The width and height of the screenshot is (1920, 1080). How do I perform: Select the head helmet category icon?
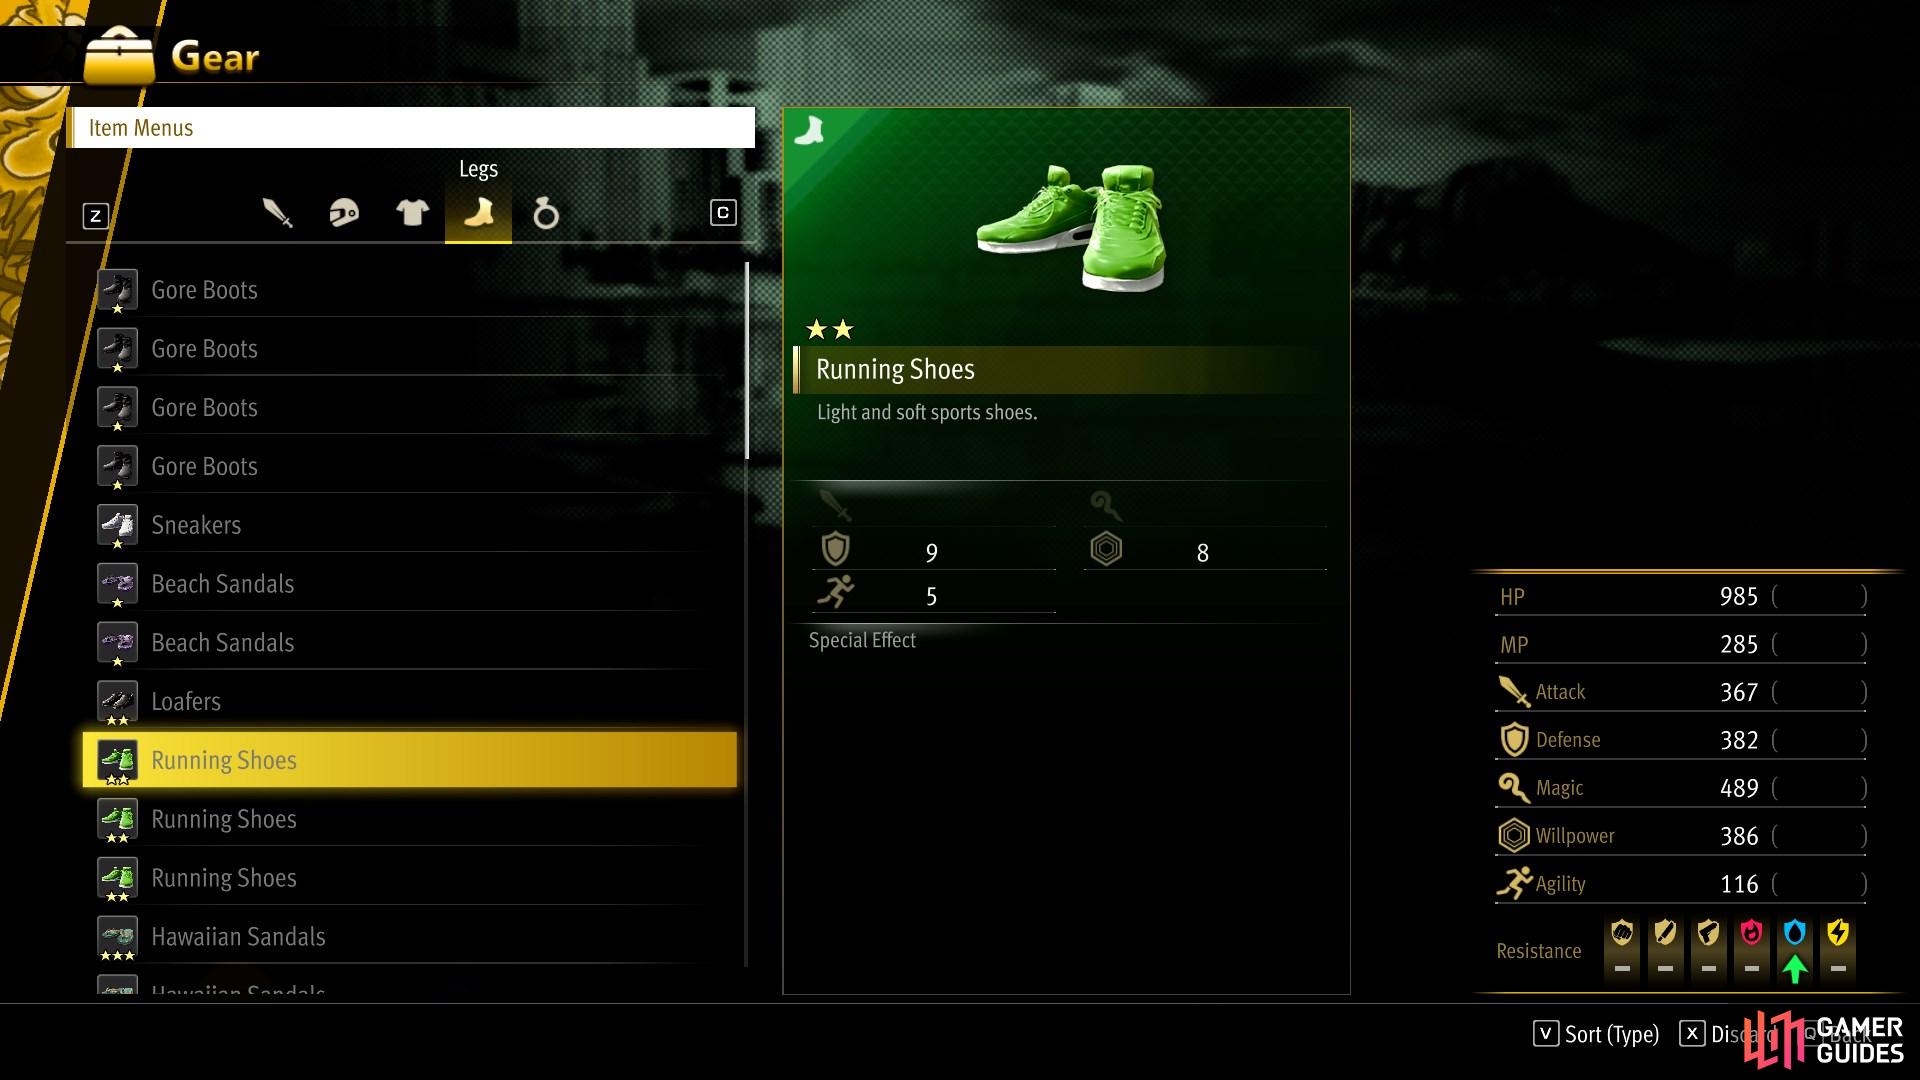click(x=344, y=213)
